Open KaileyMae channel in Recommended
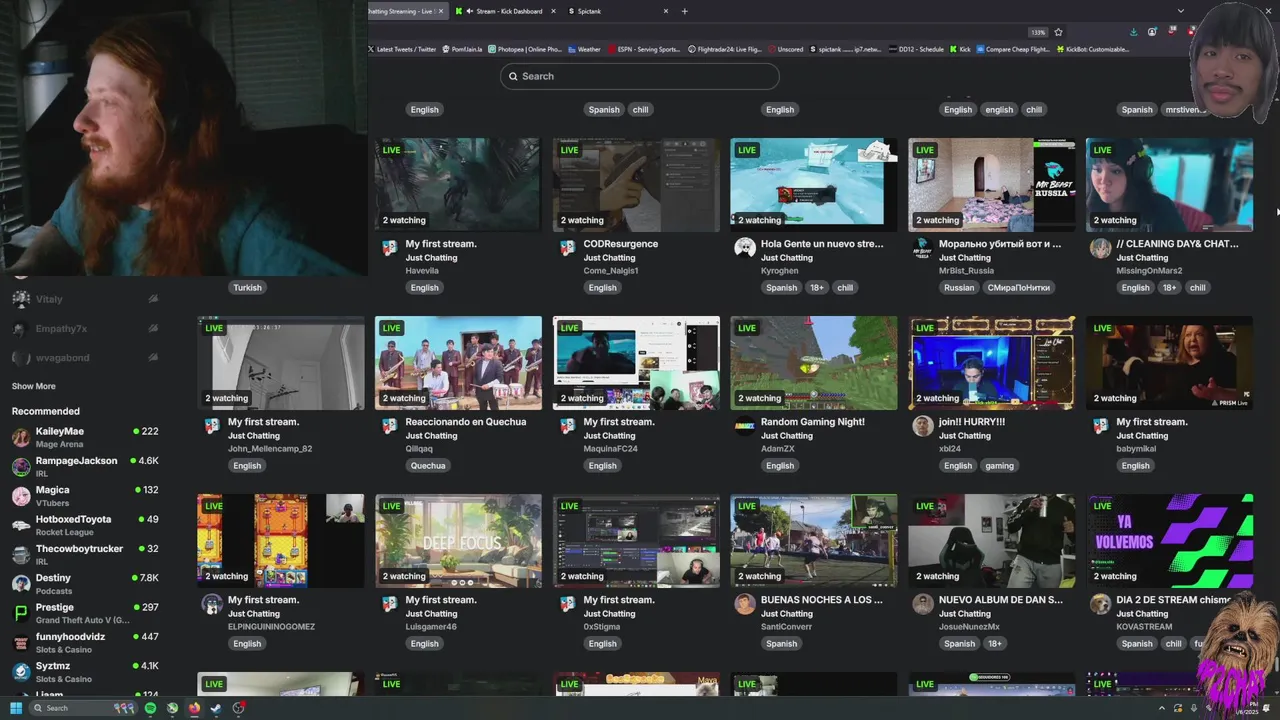The height and width of the screenshot is (720, 1280). pos(85,437)
